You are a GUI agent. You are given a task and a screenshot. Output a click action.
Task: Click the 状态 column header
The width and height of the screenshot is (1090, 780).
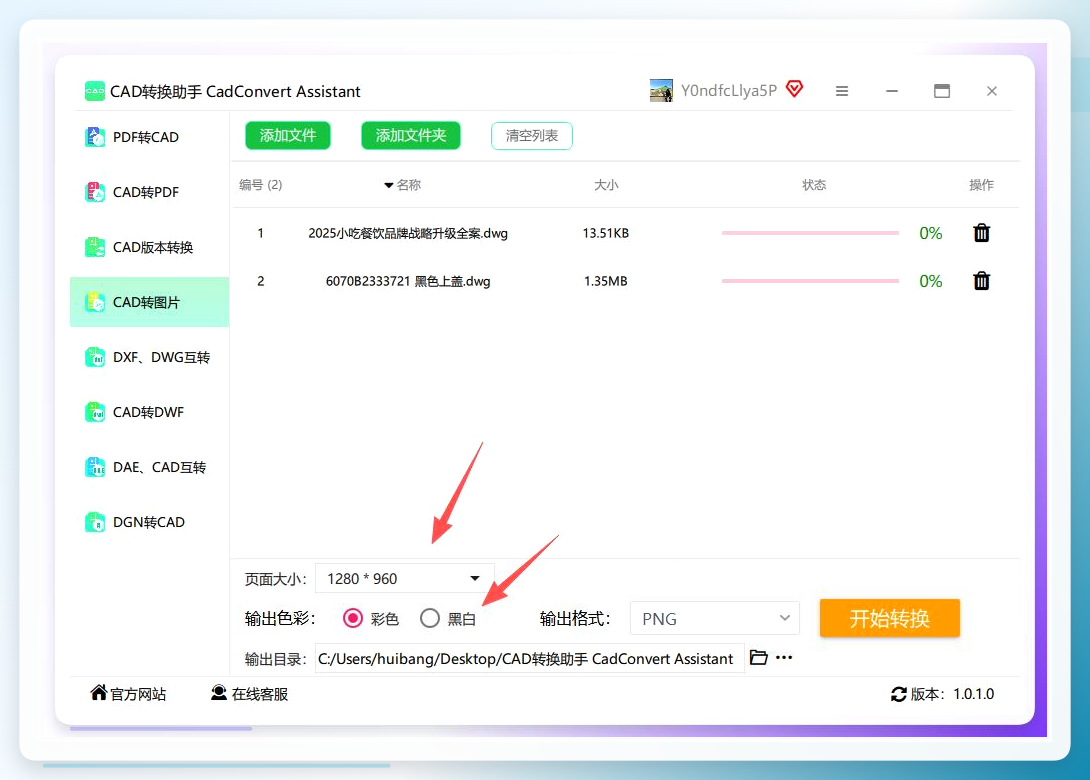814,185
